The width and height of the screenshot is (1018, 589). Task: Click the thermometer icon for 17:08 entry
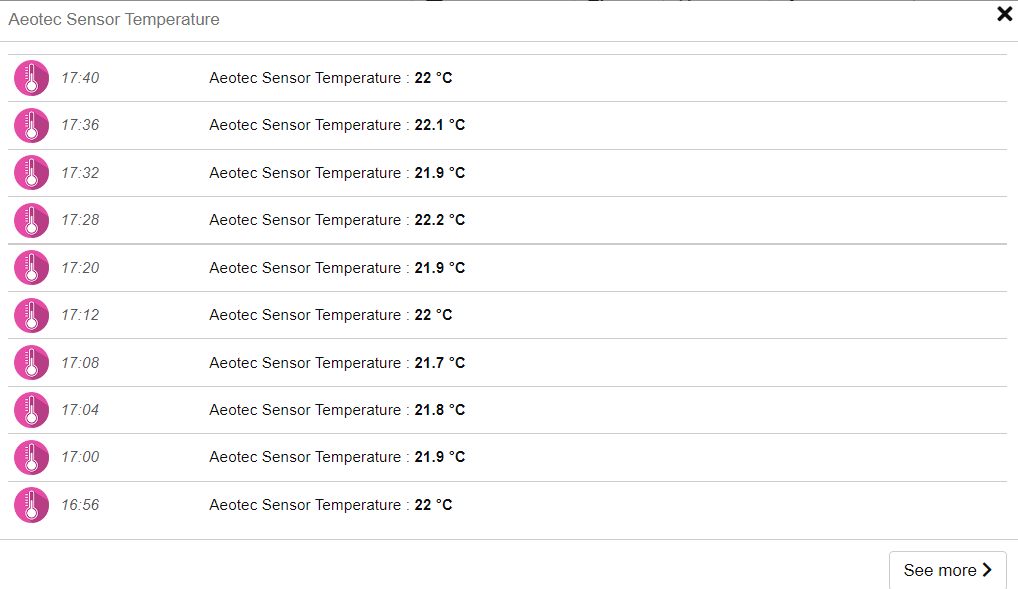pyautogui.click(x=31, y=362)
